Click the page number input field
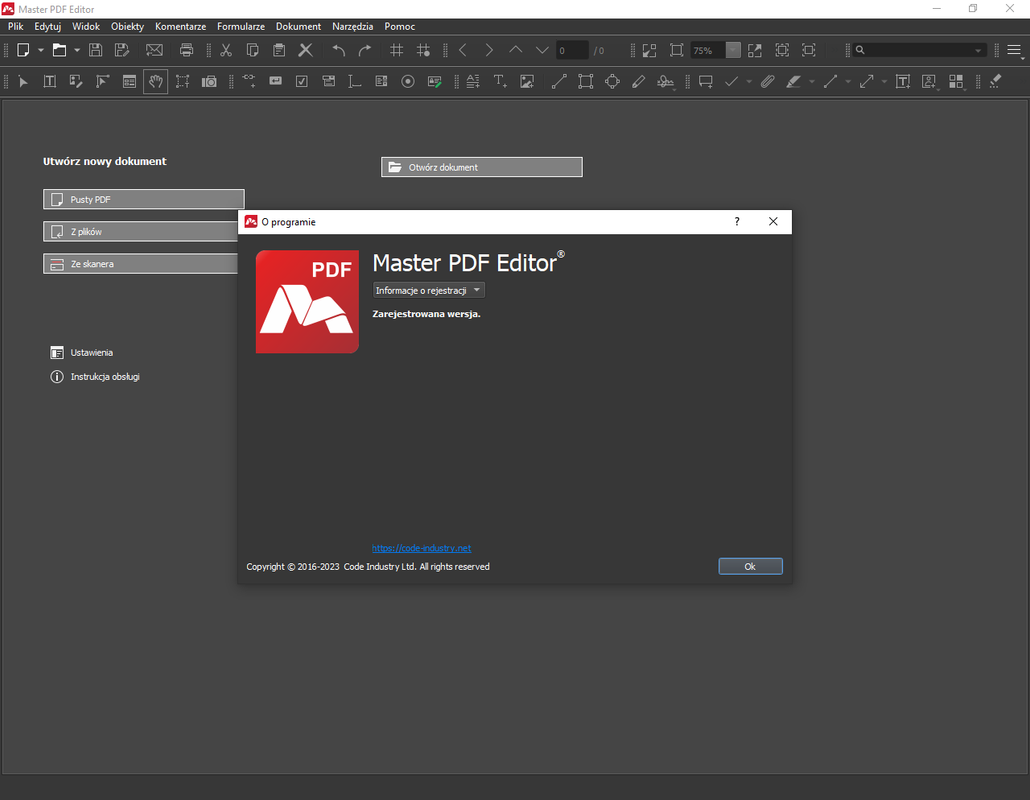Screen dimensions: 1030x800 pyautogui.click(x=572, y=51)
